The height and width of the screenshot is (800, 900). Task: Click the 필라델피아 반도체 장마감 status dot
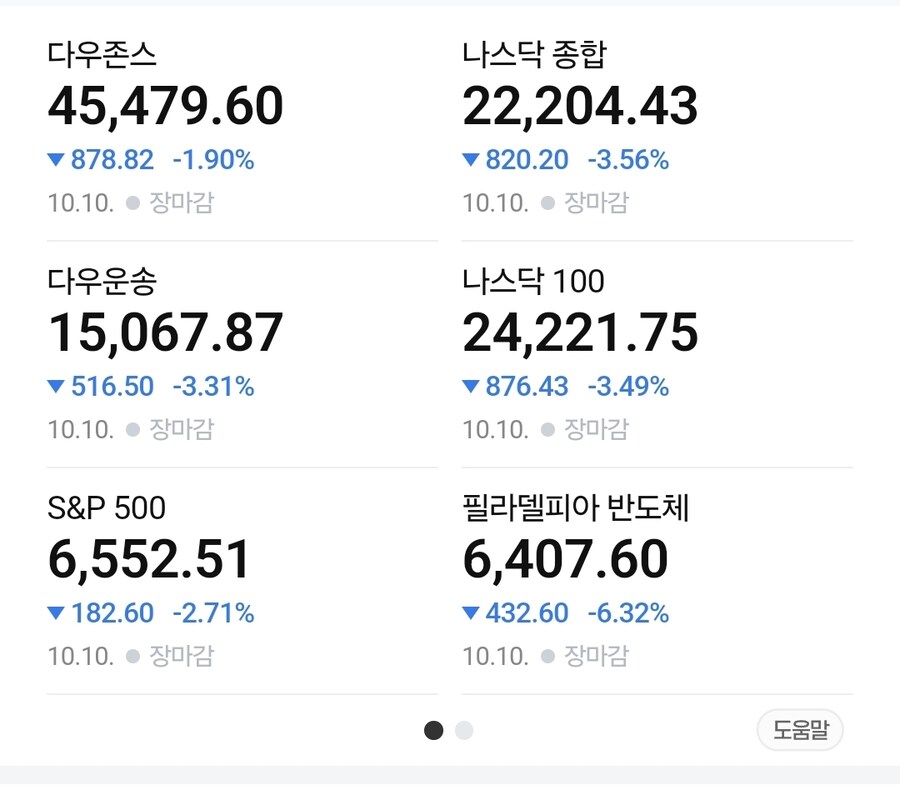click(548, 656)
